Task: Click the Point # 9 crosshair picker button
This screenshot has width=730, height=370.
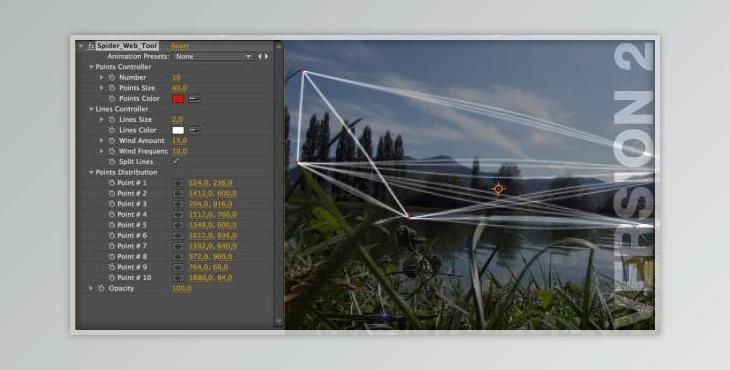Action: point(178,267)
